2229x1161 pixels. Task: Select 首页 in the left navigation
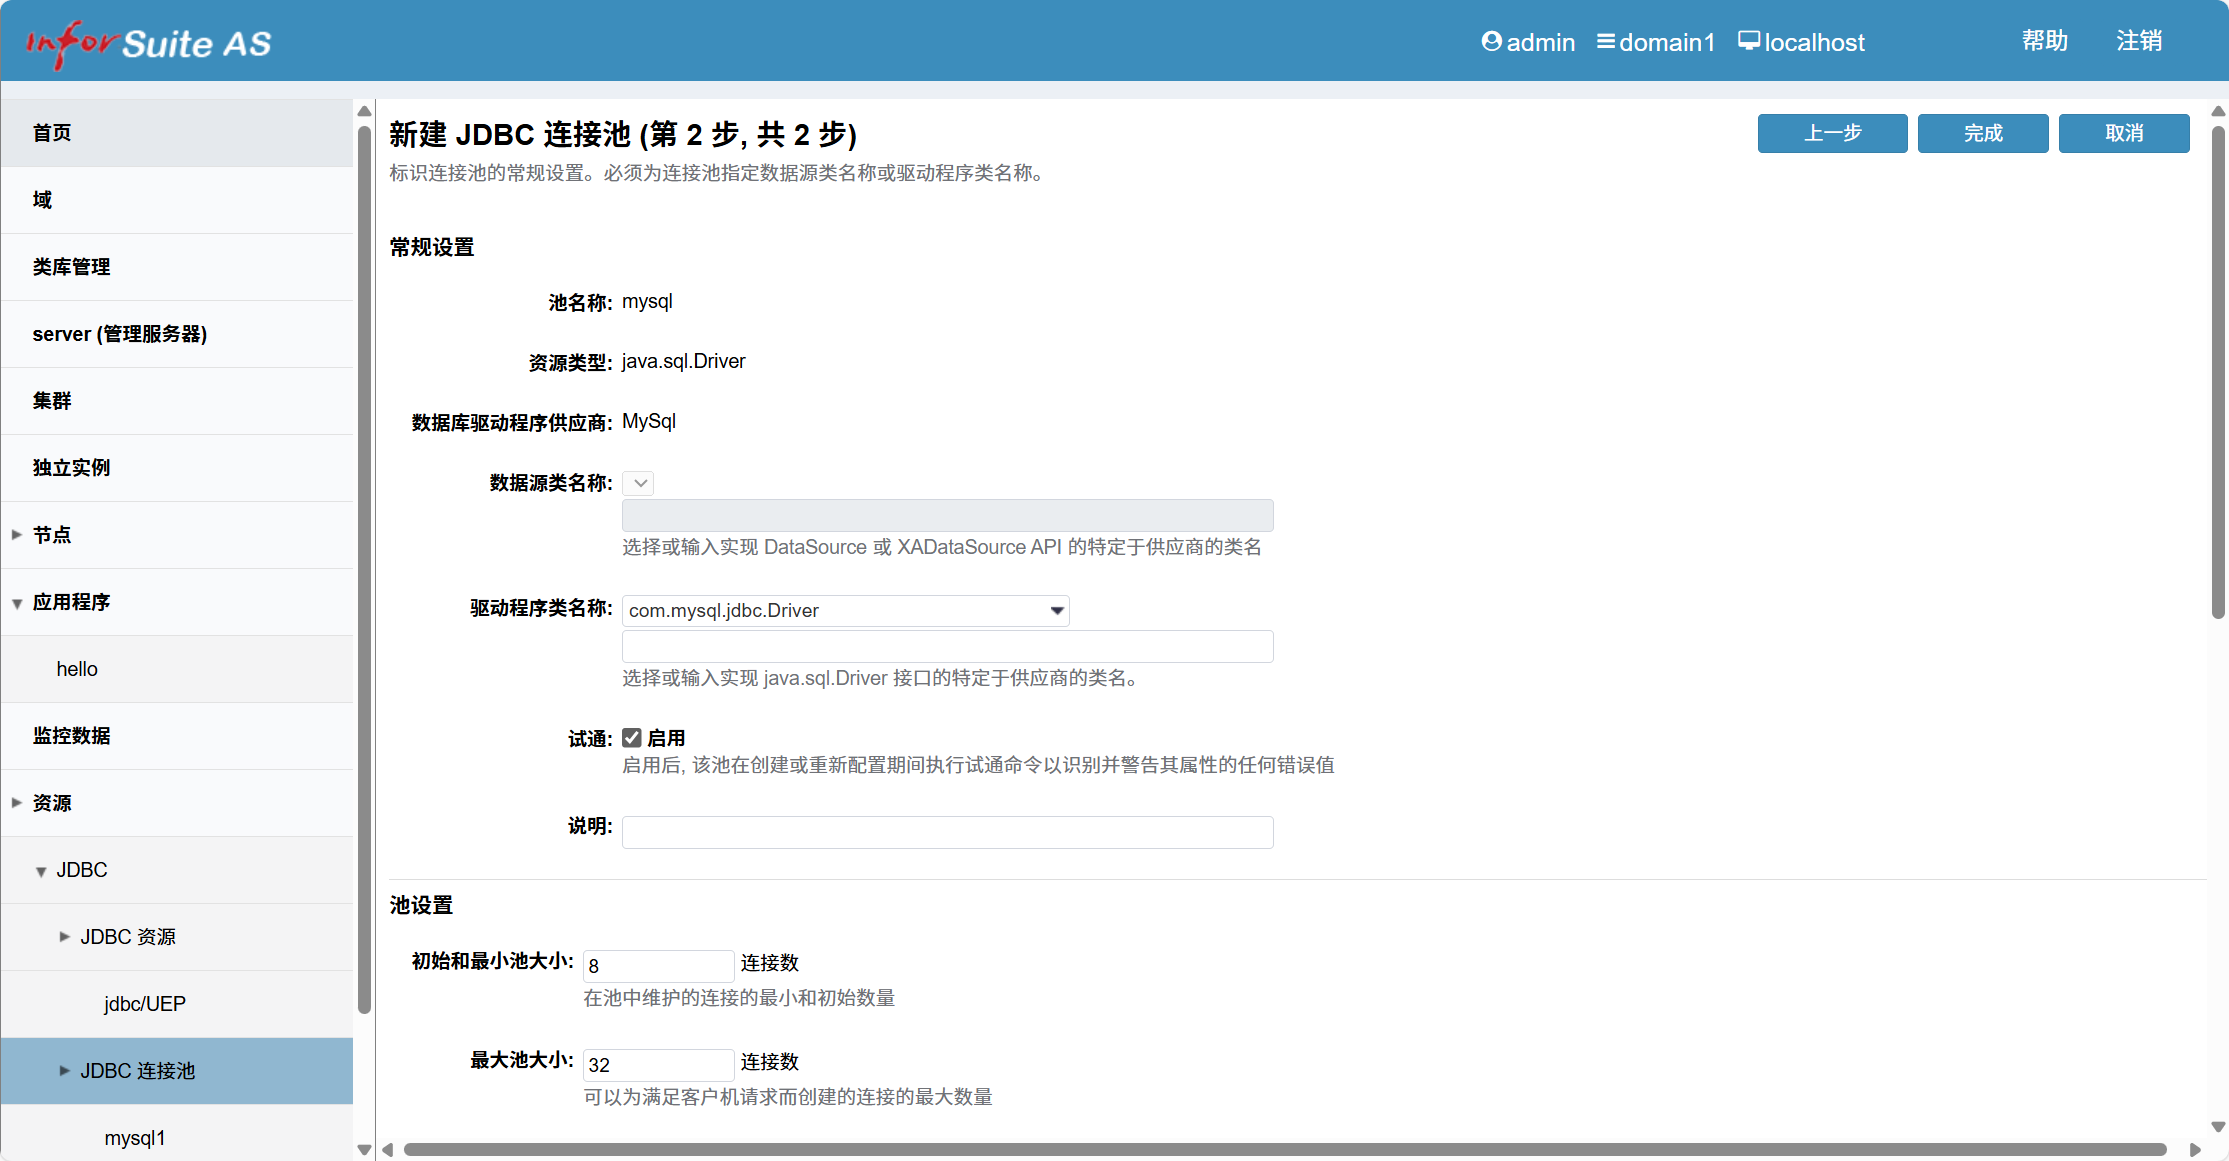[52, 132]
